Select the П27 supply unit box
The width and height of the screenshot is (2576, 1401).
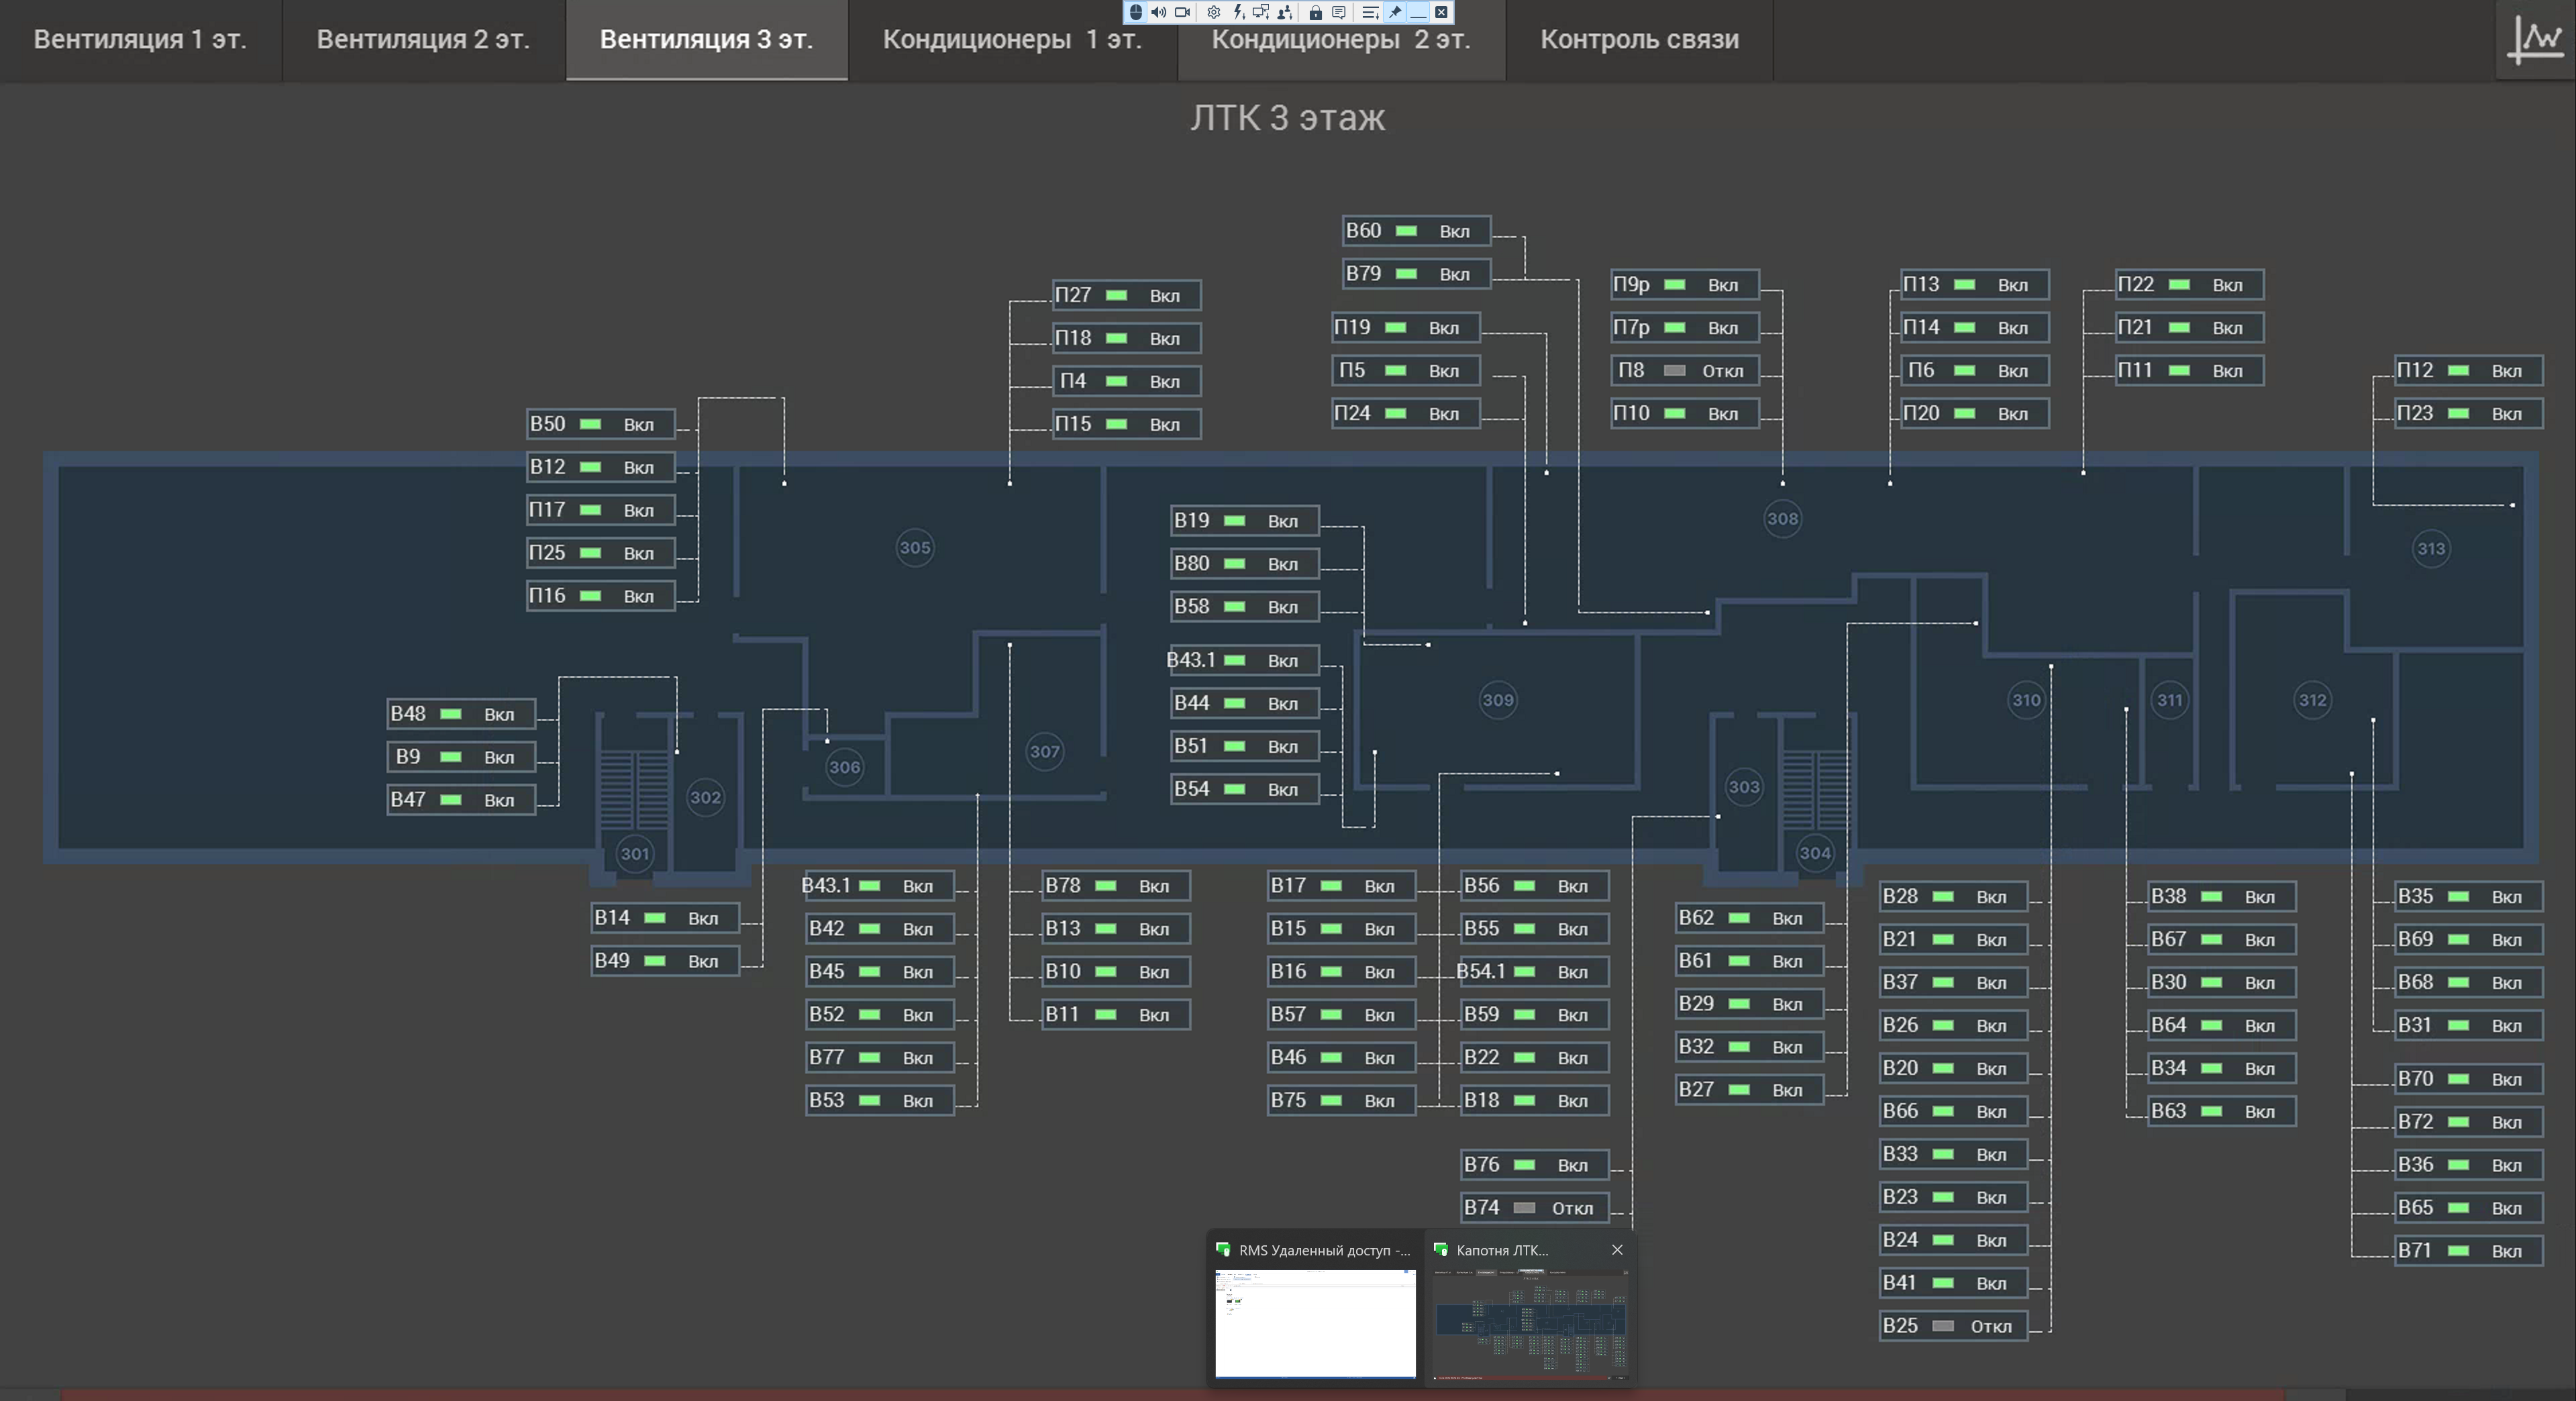click(1126, 295)
